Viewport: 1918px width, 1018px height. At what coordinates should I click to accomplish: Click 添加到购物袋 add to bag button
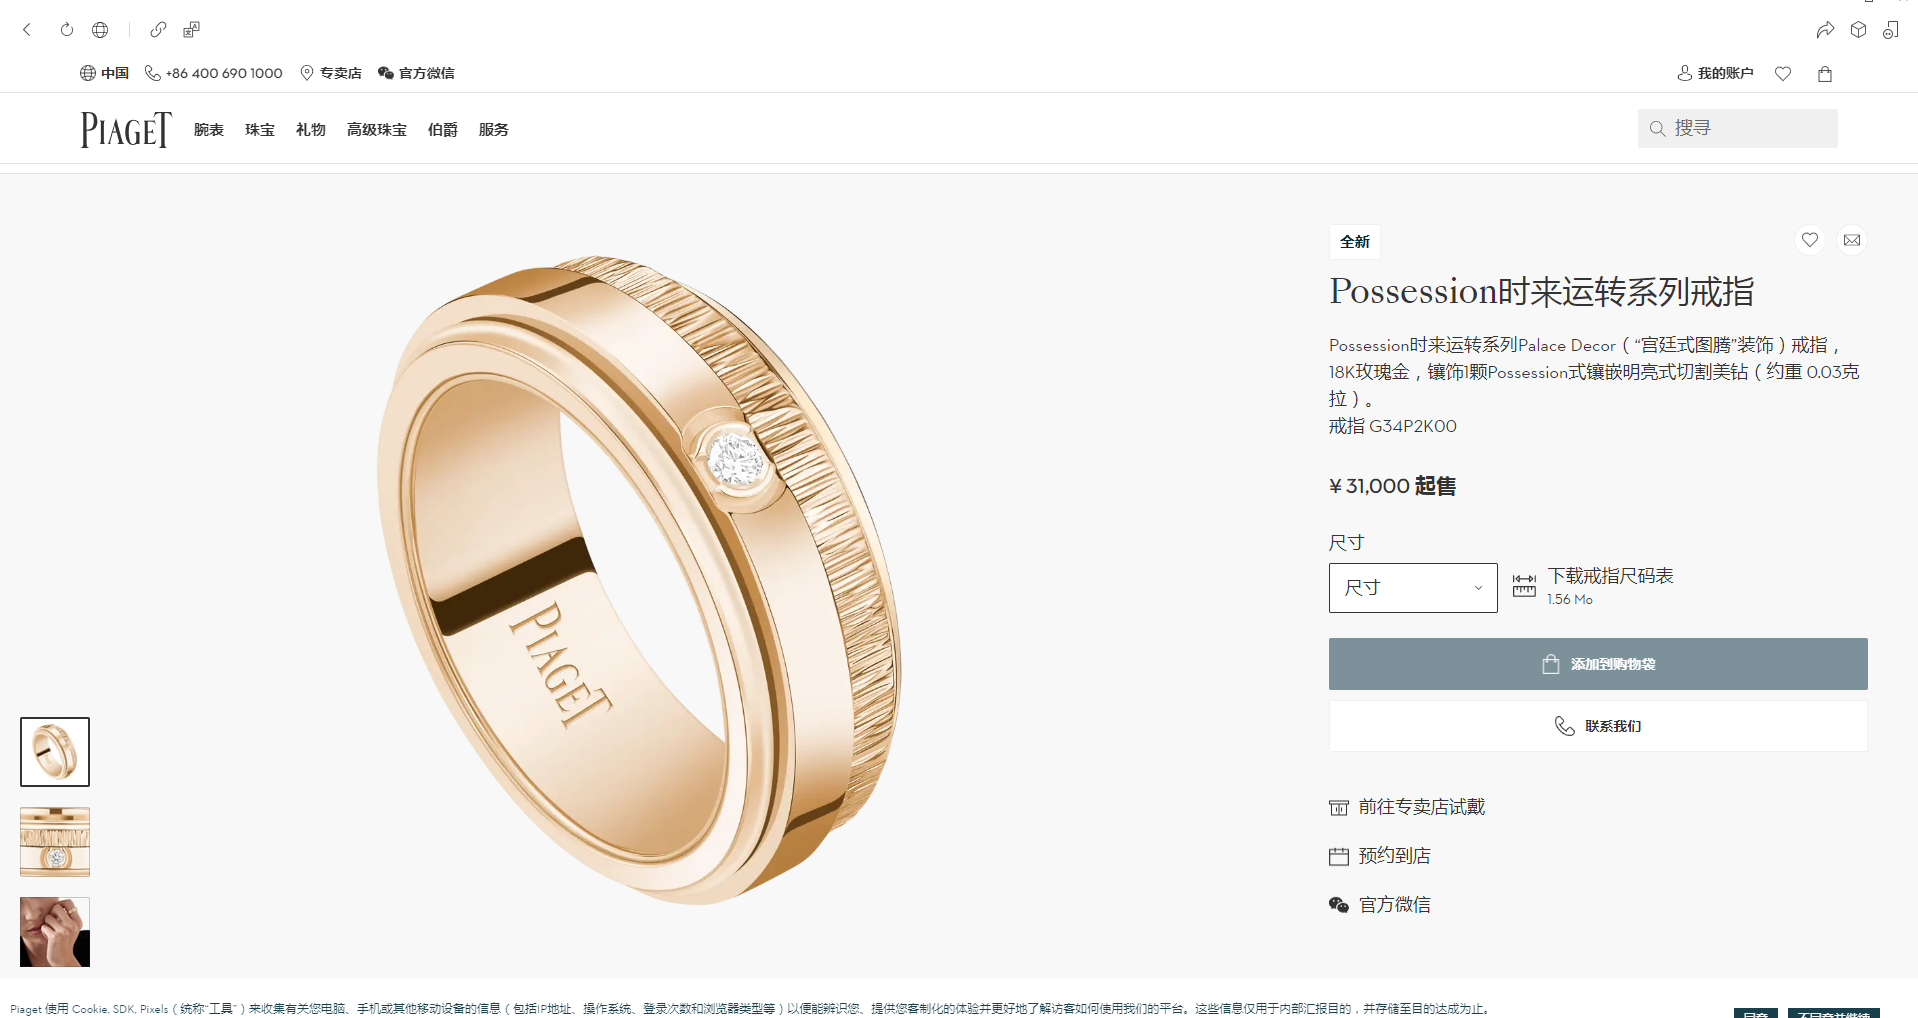(1598, 664)
